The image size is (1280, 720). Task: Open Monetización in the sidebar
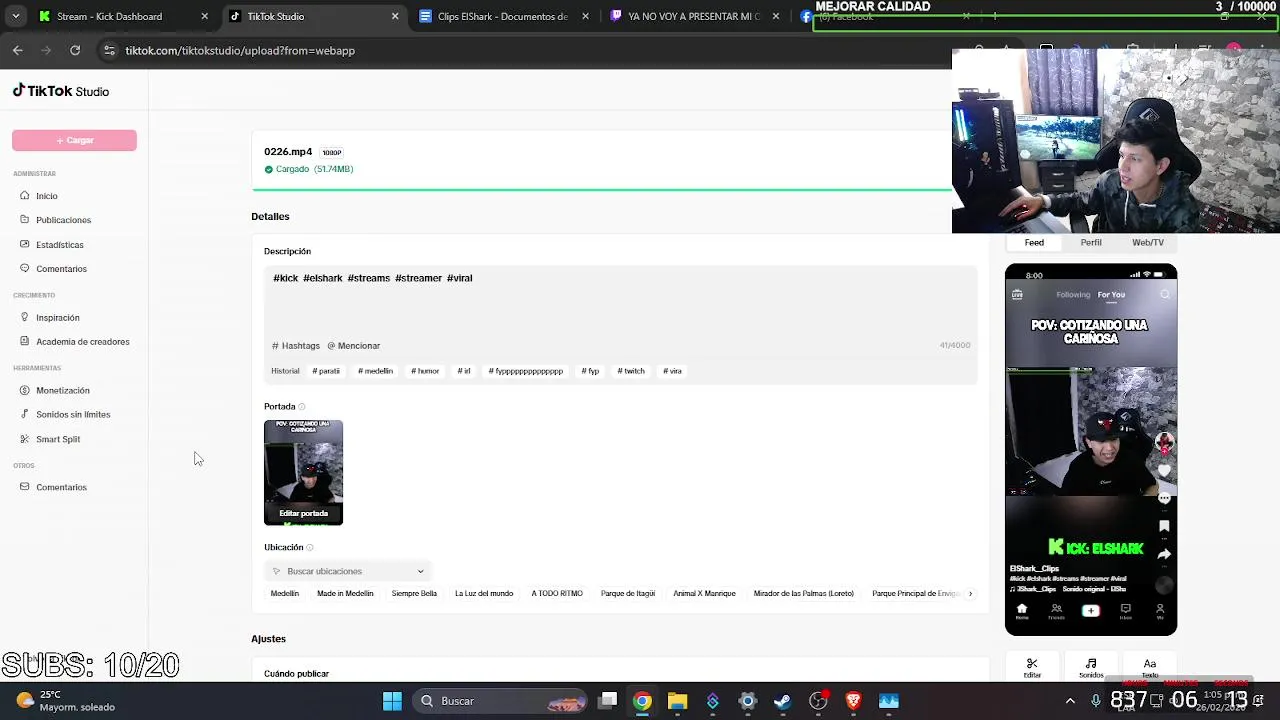62,391
